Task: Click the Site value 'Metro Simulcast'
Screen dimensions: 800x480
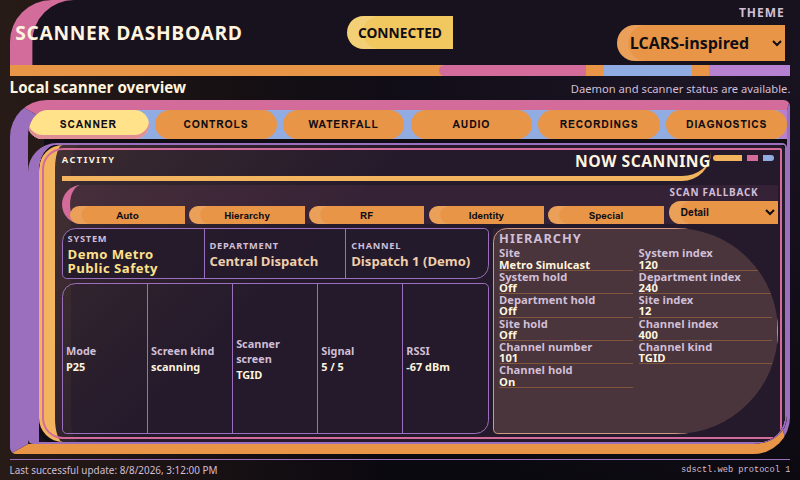Action: [x=544, y=265]
